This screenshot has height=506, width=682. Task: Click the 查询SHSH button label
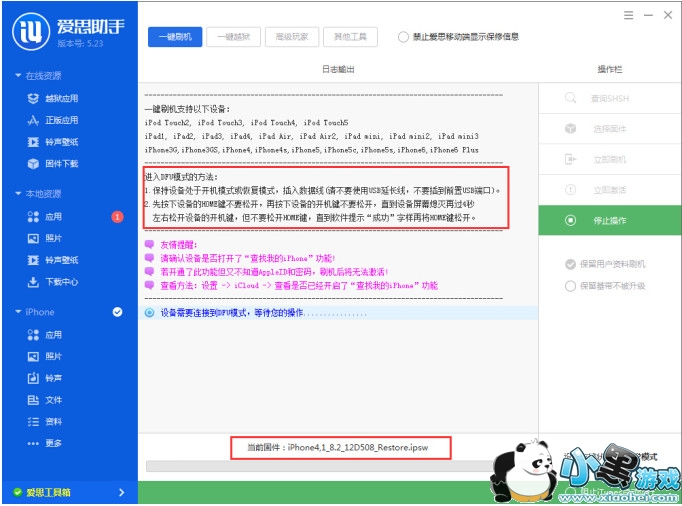pyautogui.click(x=610, y=99)
